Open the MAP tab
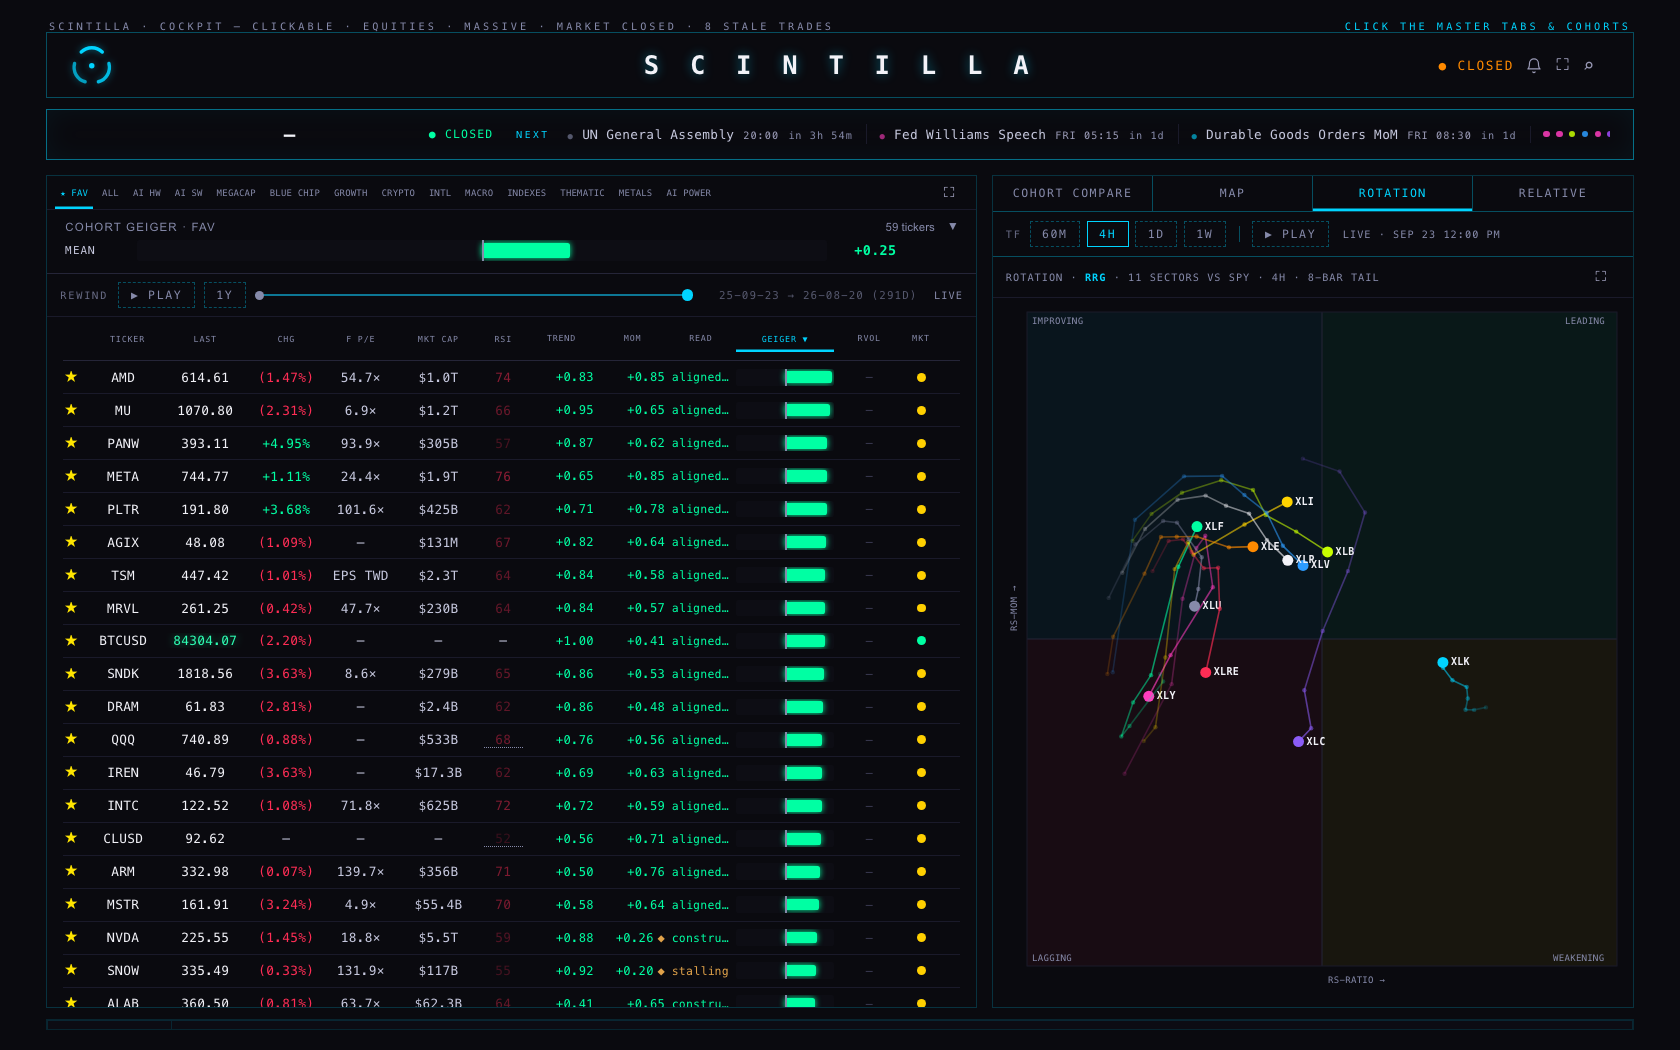This screenshot has width=1680, height=1050. click(x=1232, y=193)
